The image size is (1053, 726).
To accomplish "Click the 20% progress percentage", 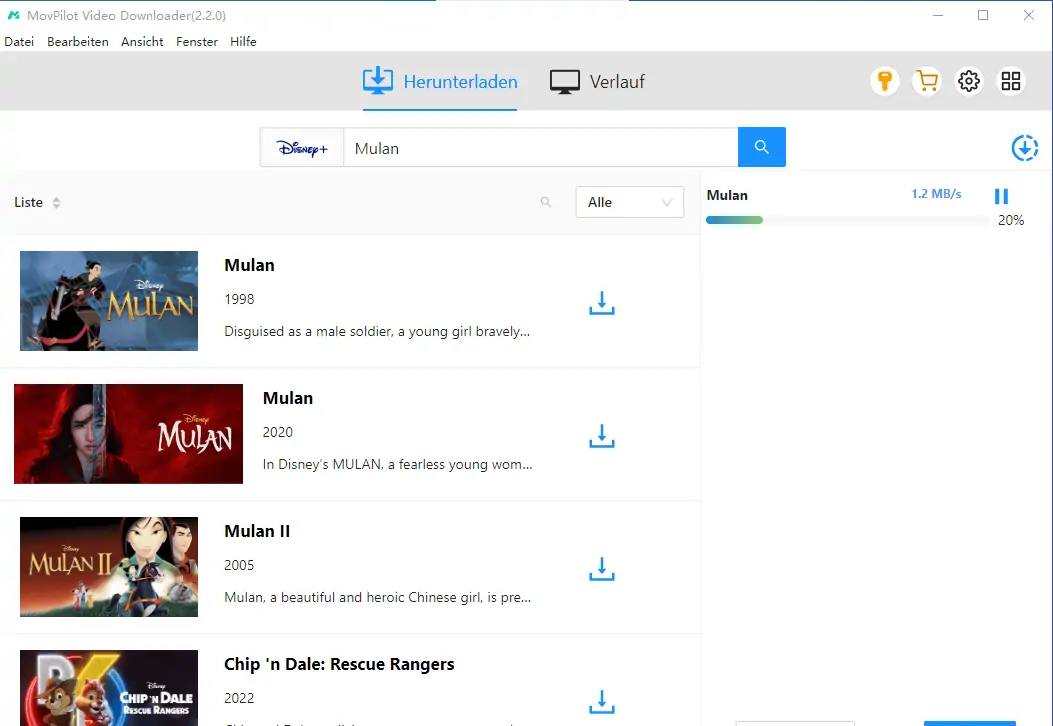I will click(x=1011, y=220).
